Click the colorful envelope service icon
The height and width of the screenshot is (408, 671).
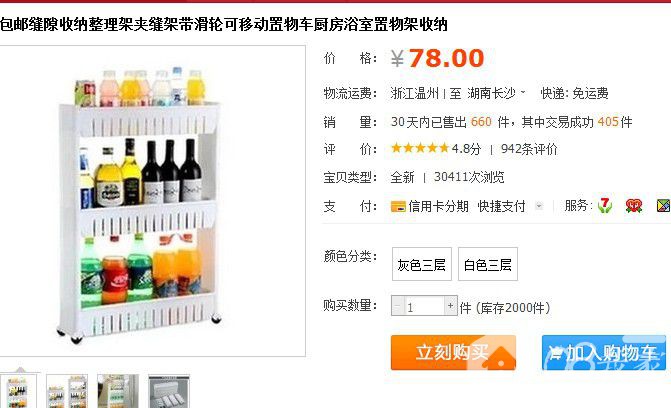(663, 206)
